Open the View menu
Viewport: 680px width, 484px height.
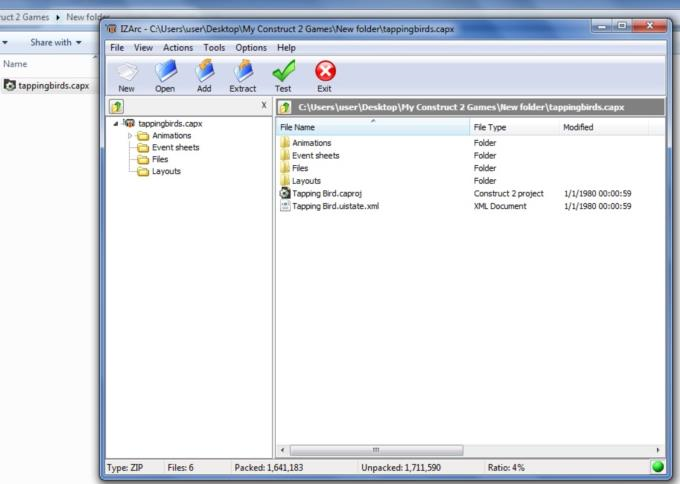pos(144,48)
